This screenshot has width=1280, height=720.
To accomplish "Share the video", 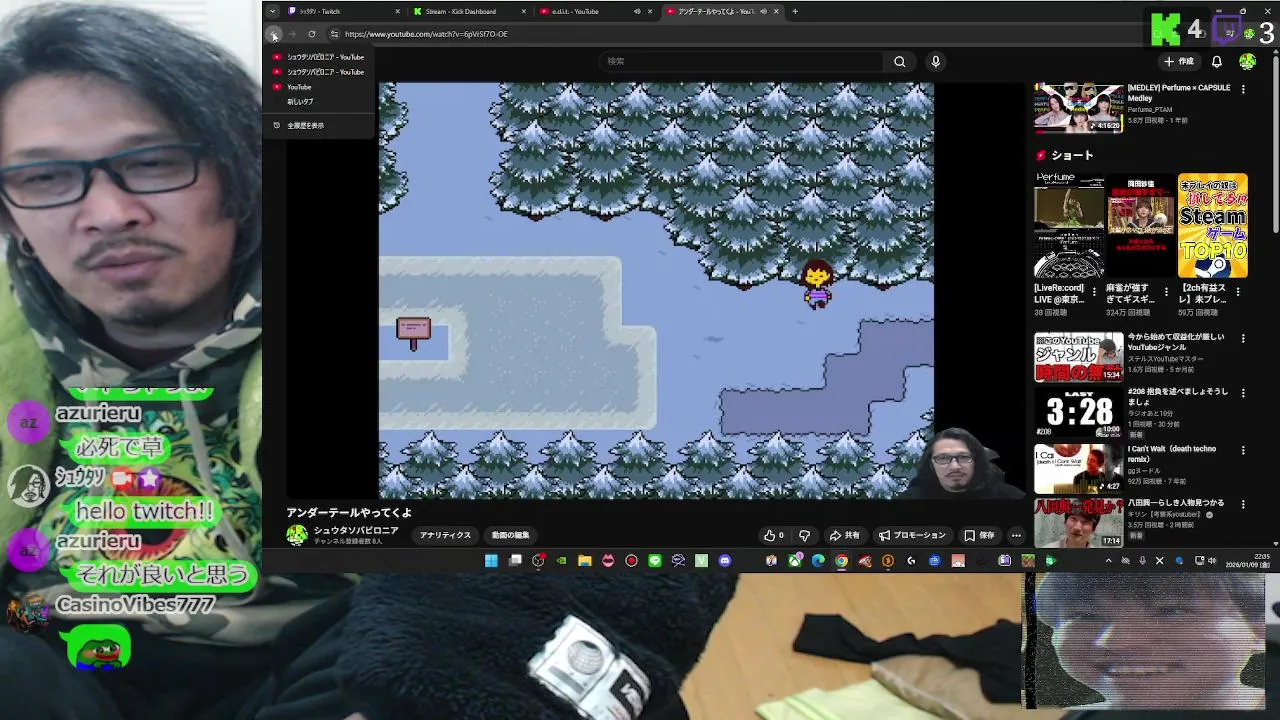I will (844, 535).
